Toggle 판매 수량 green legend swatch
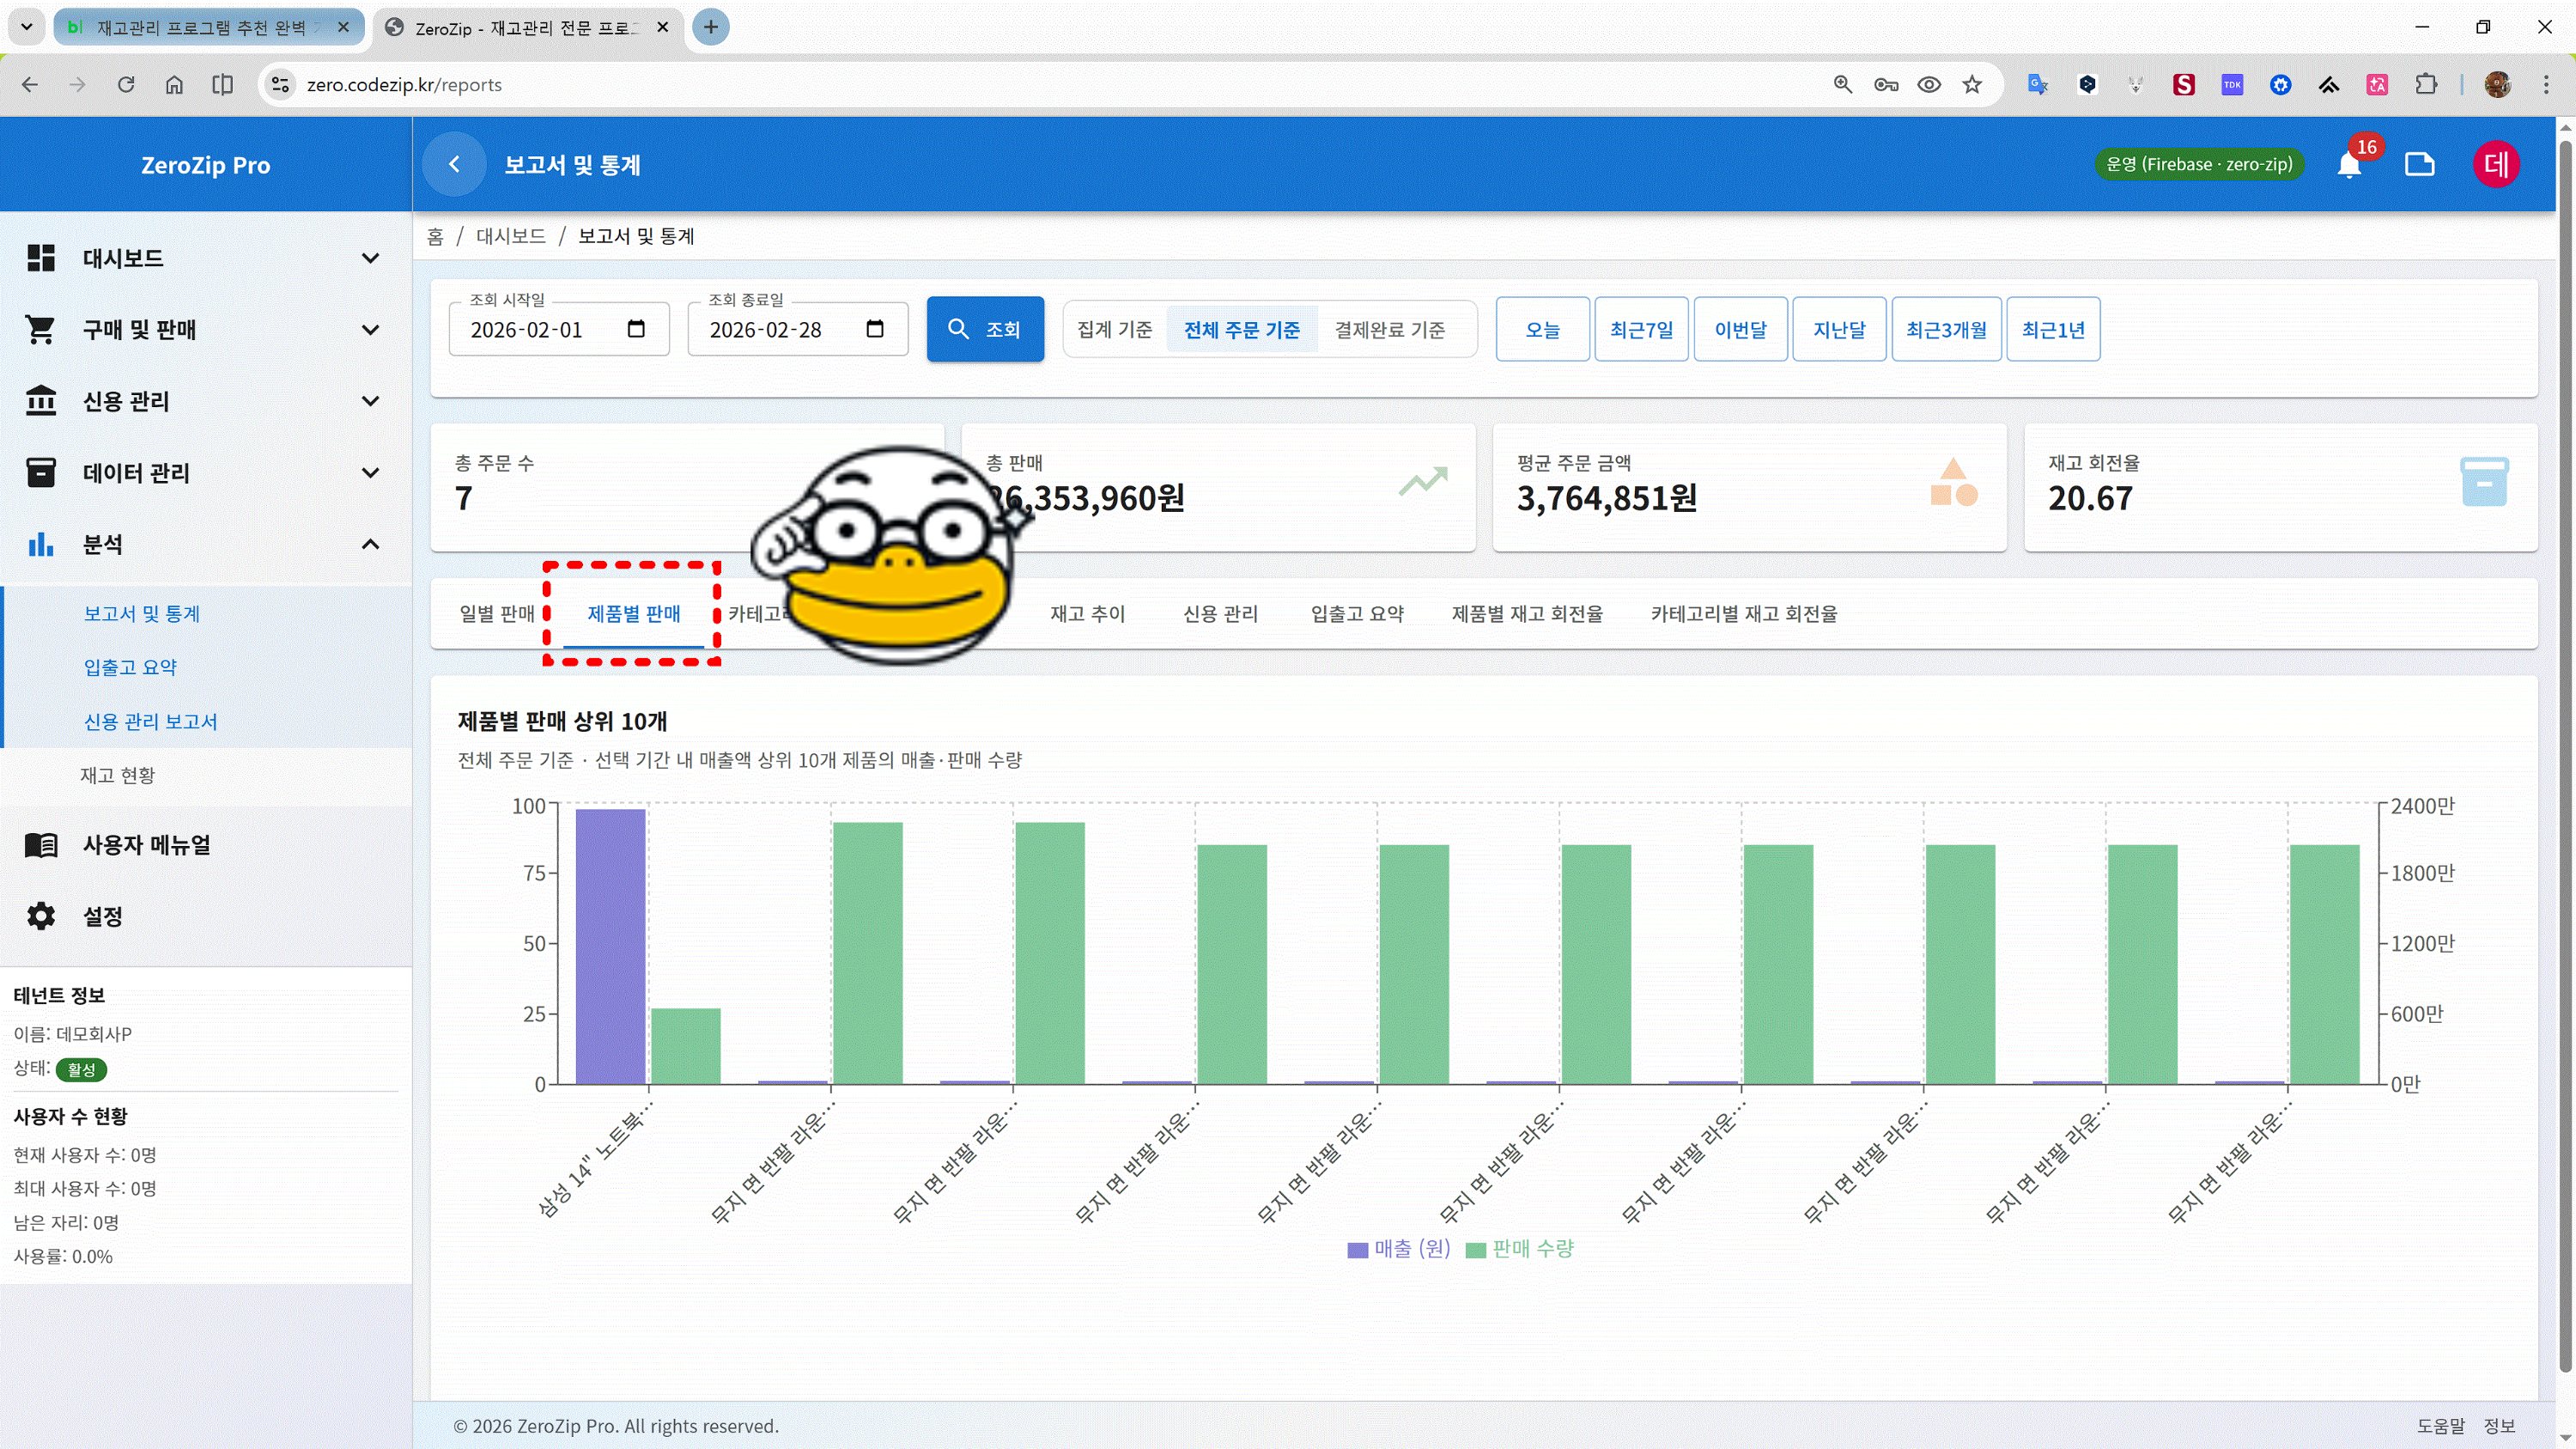 pos(1475,1250)
